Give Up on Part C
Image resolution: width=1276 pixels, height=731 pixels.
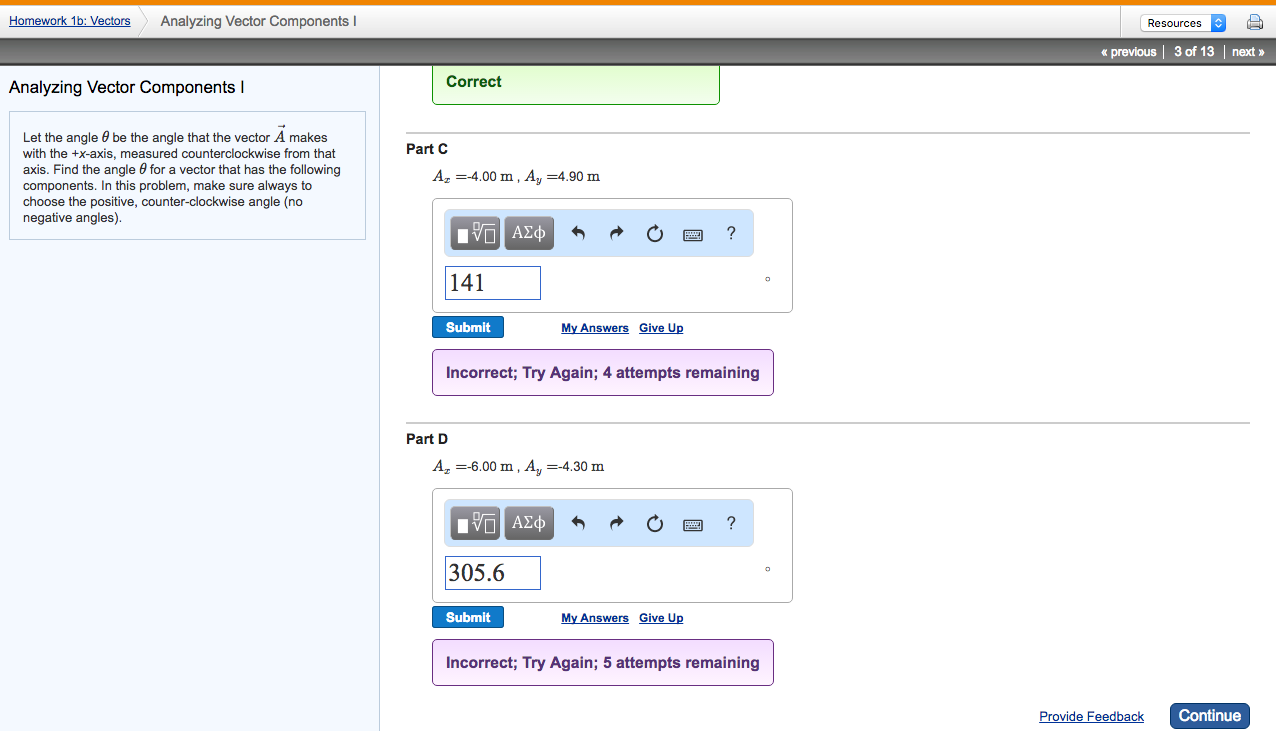click(661, 327)
